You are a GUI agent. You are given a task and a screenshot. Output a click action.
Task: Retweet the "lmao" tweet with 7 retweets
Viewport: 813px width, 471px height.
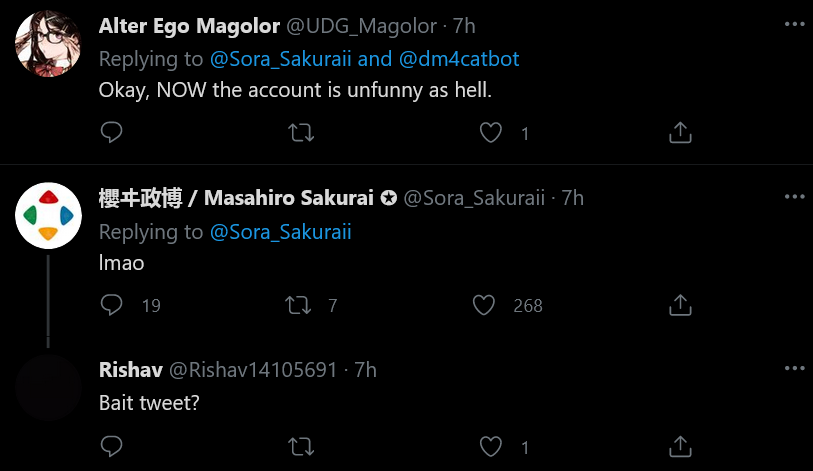(x=298, y=305)
